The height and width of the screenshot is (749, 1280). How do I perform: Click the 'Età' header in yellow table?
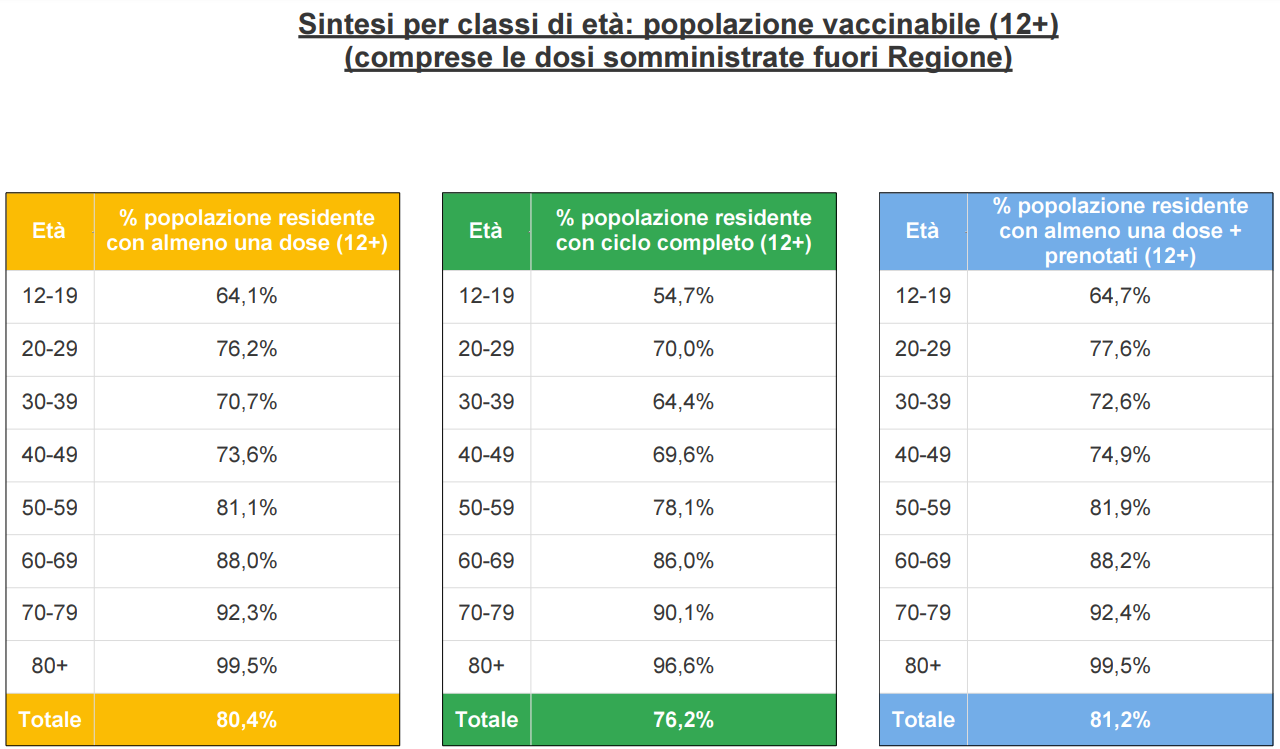49,230
